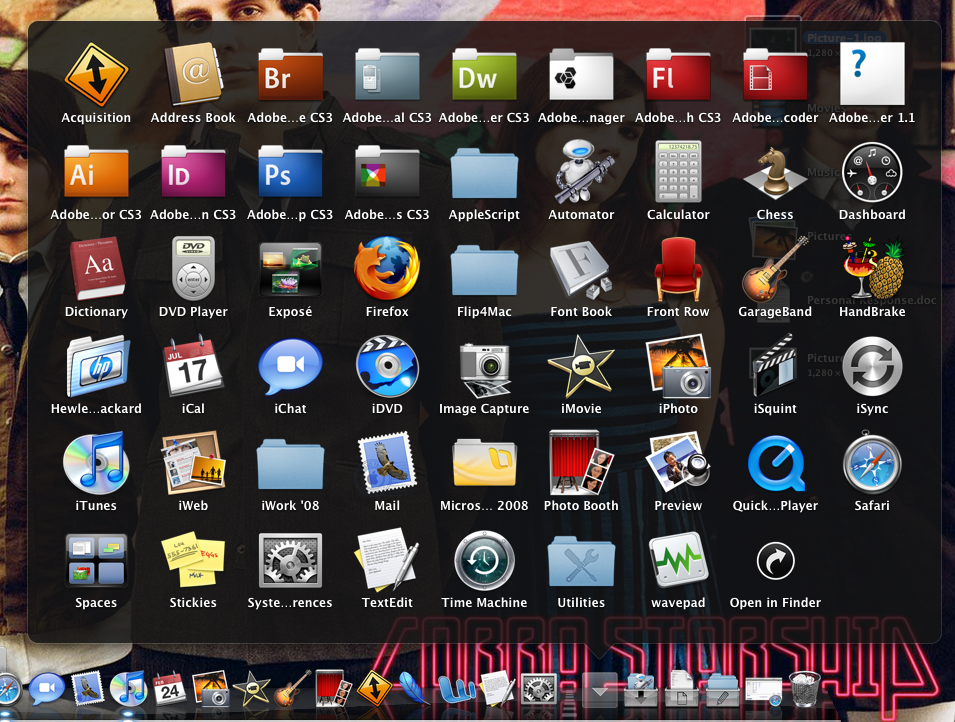Open iSquint
The width and height of the screenshot is (955, 722).
click(775, 366)
